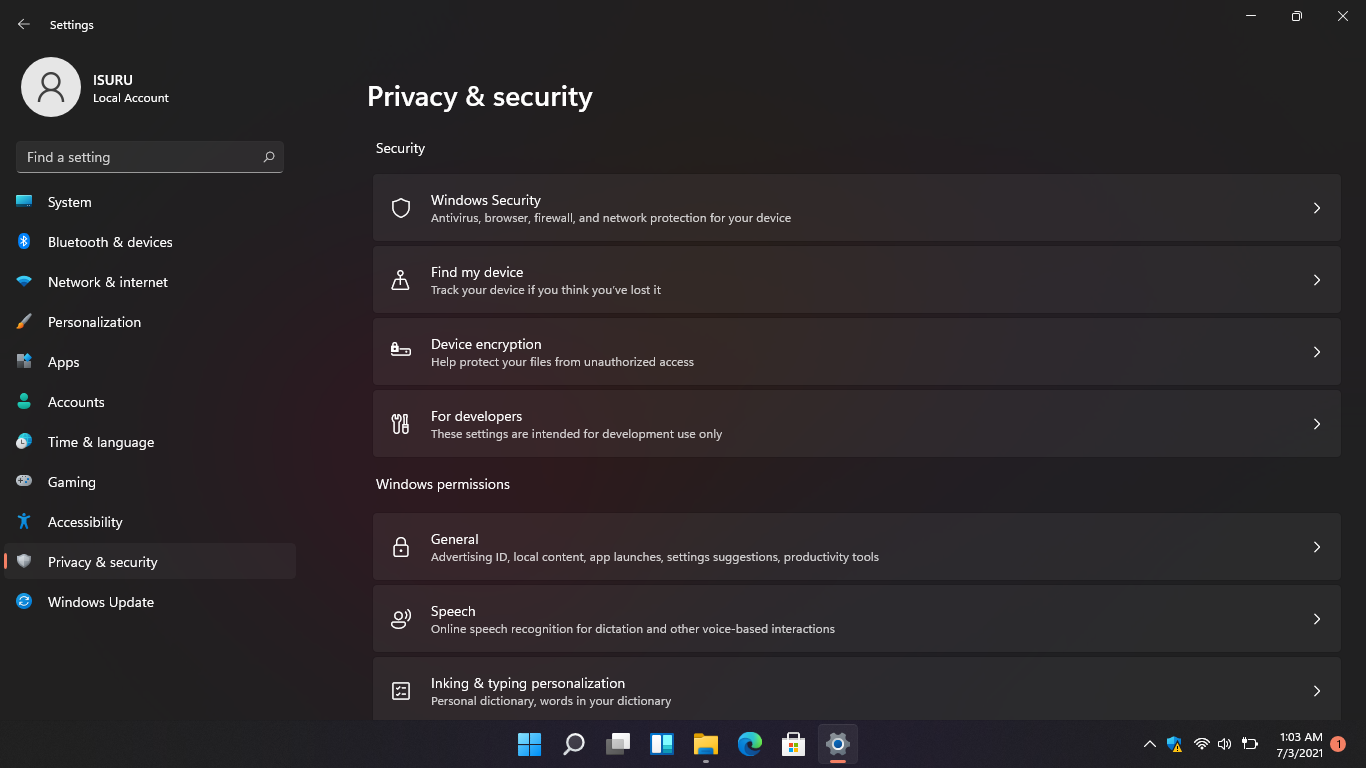Expand the Find my device chevron
Image resolution: width=1366 pixels, height=768 pixels.
click(1317, 280)
